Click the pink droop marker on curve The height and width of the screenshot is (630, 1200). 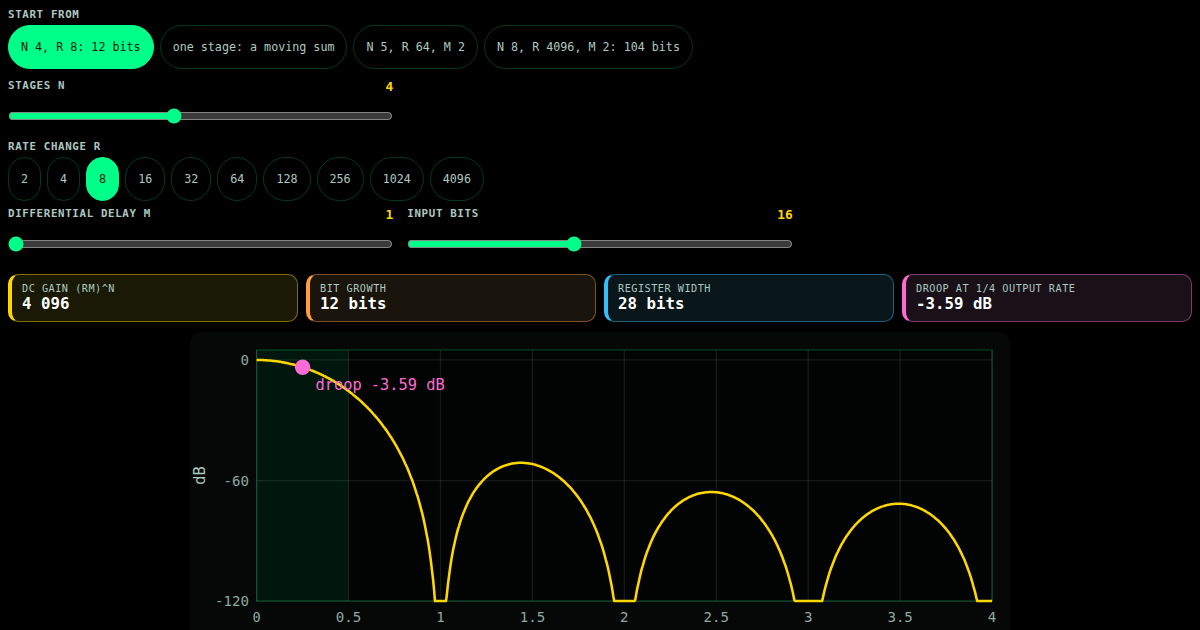tap(303, 367)
